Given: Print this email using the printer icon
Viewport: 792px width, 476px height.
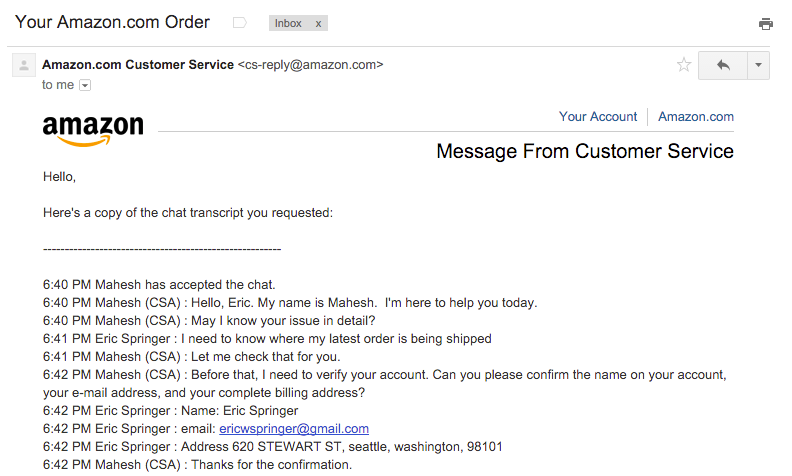Looking at the screenshot, I should [x=766, y=24].
